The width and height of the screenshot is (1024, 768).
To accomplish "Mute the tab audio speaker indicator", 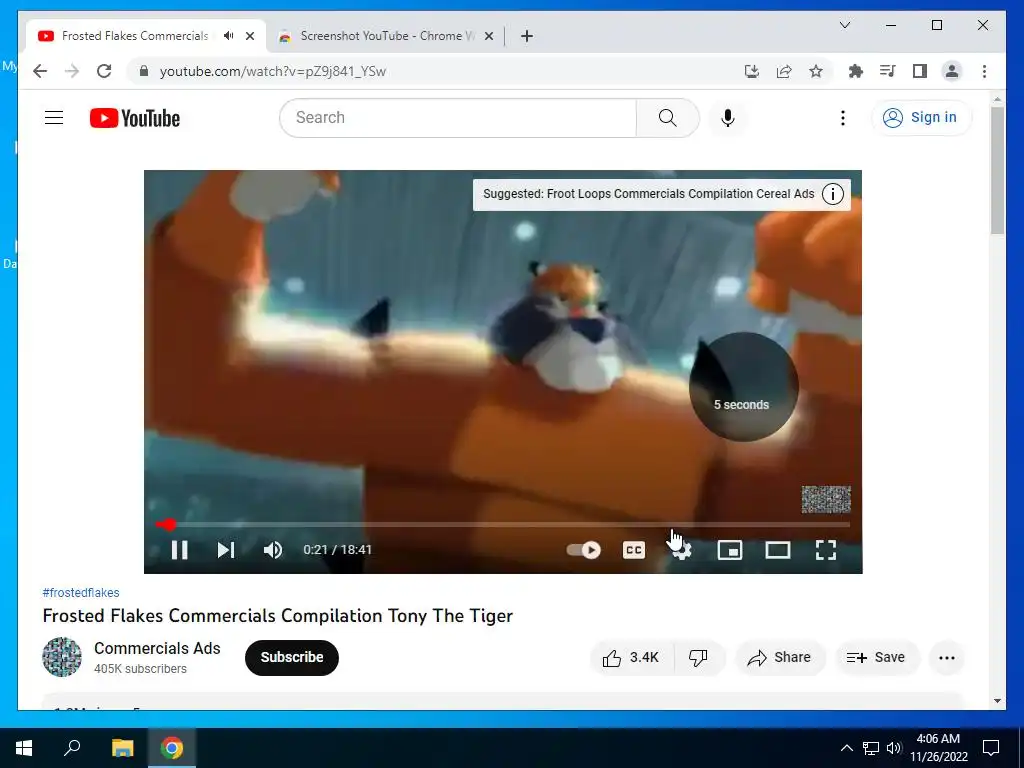I will [x=229, y=36].
